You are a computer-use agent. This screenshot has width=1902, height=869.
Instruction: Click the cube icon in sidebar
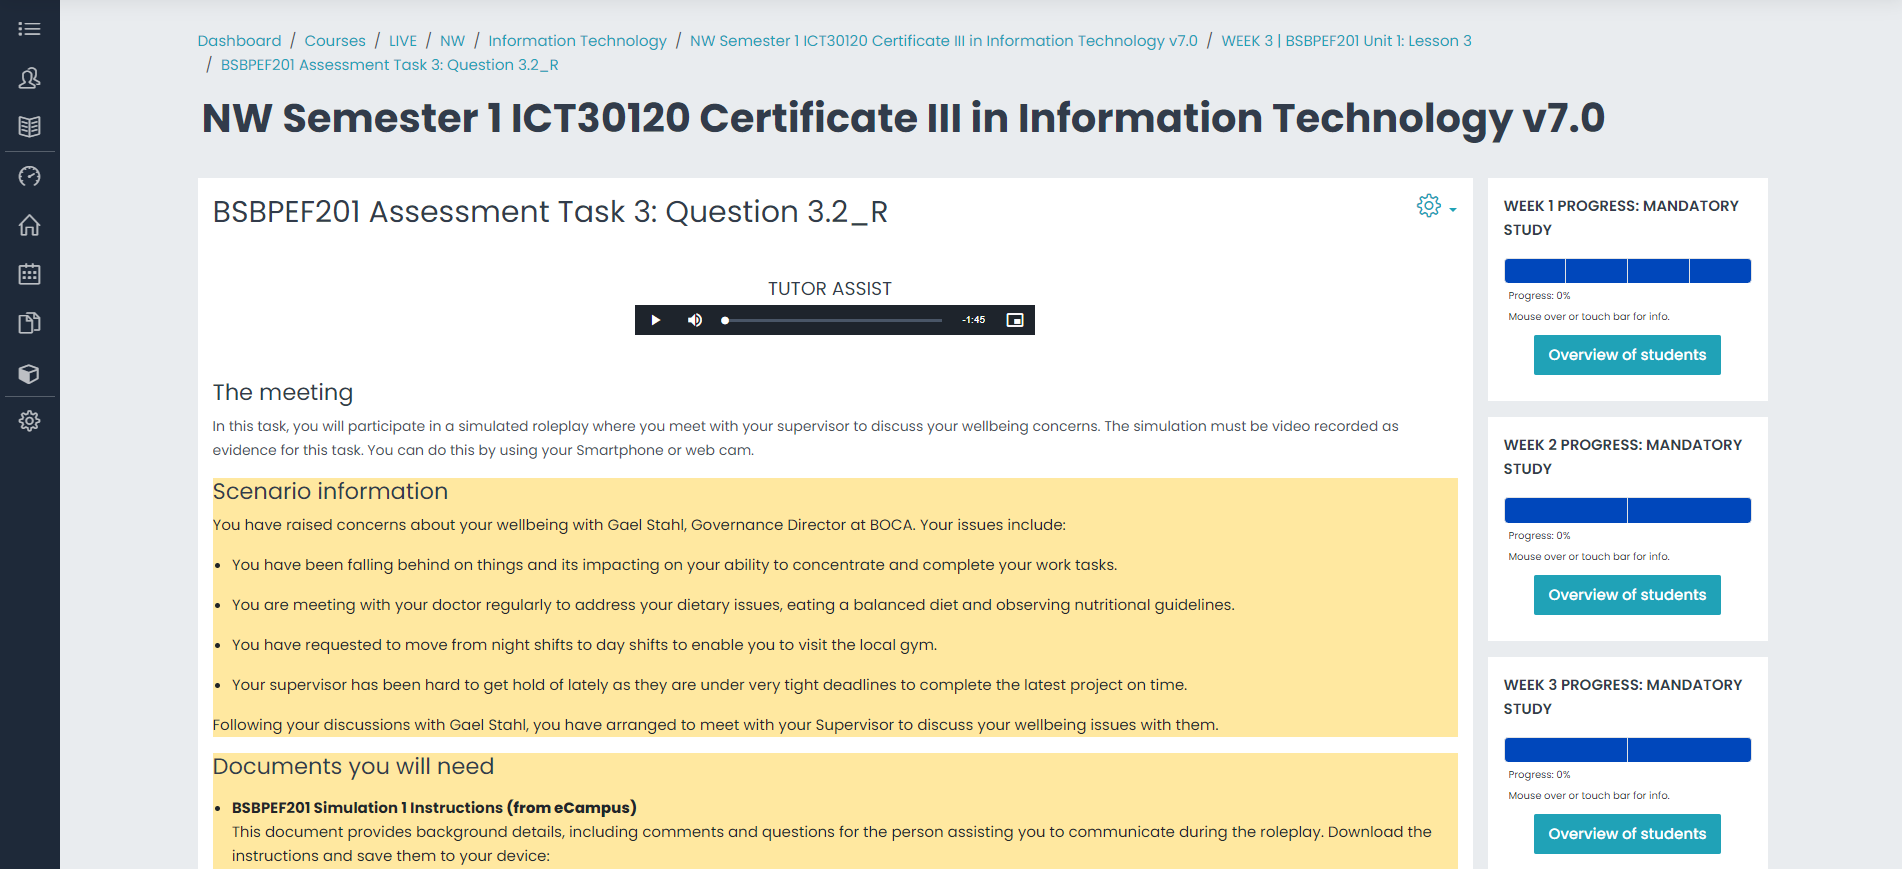29,373
